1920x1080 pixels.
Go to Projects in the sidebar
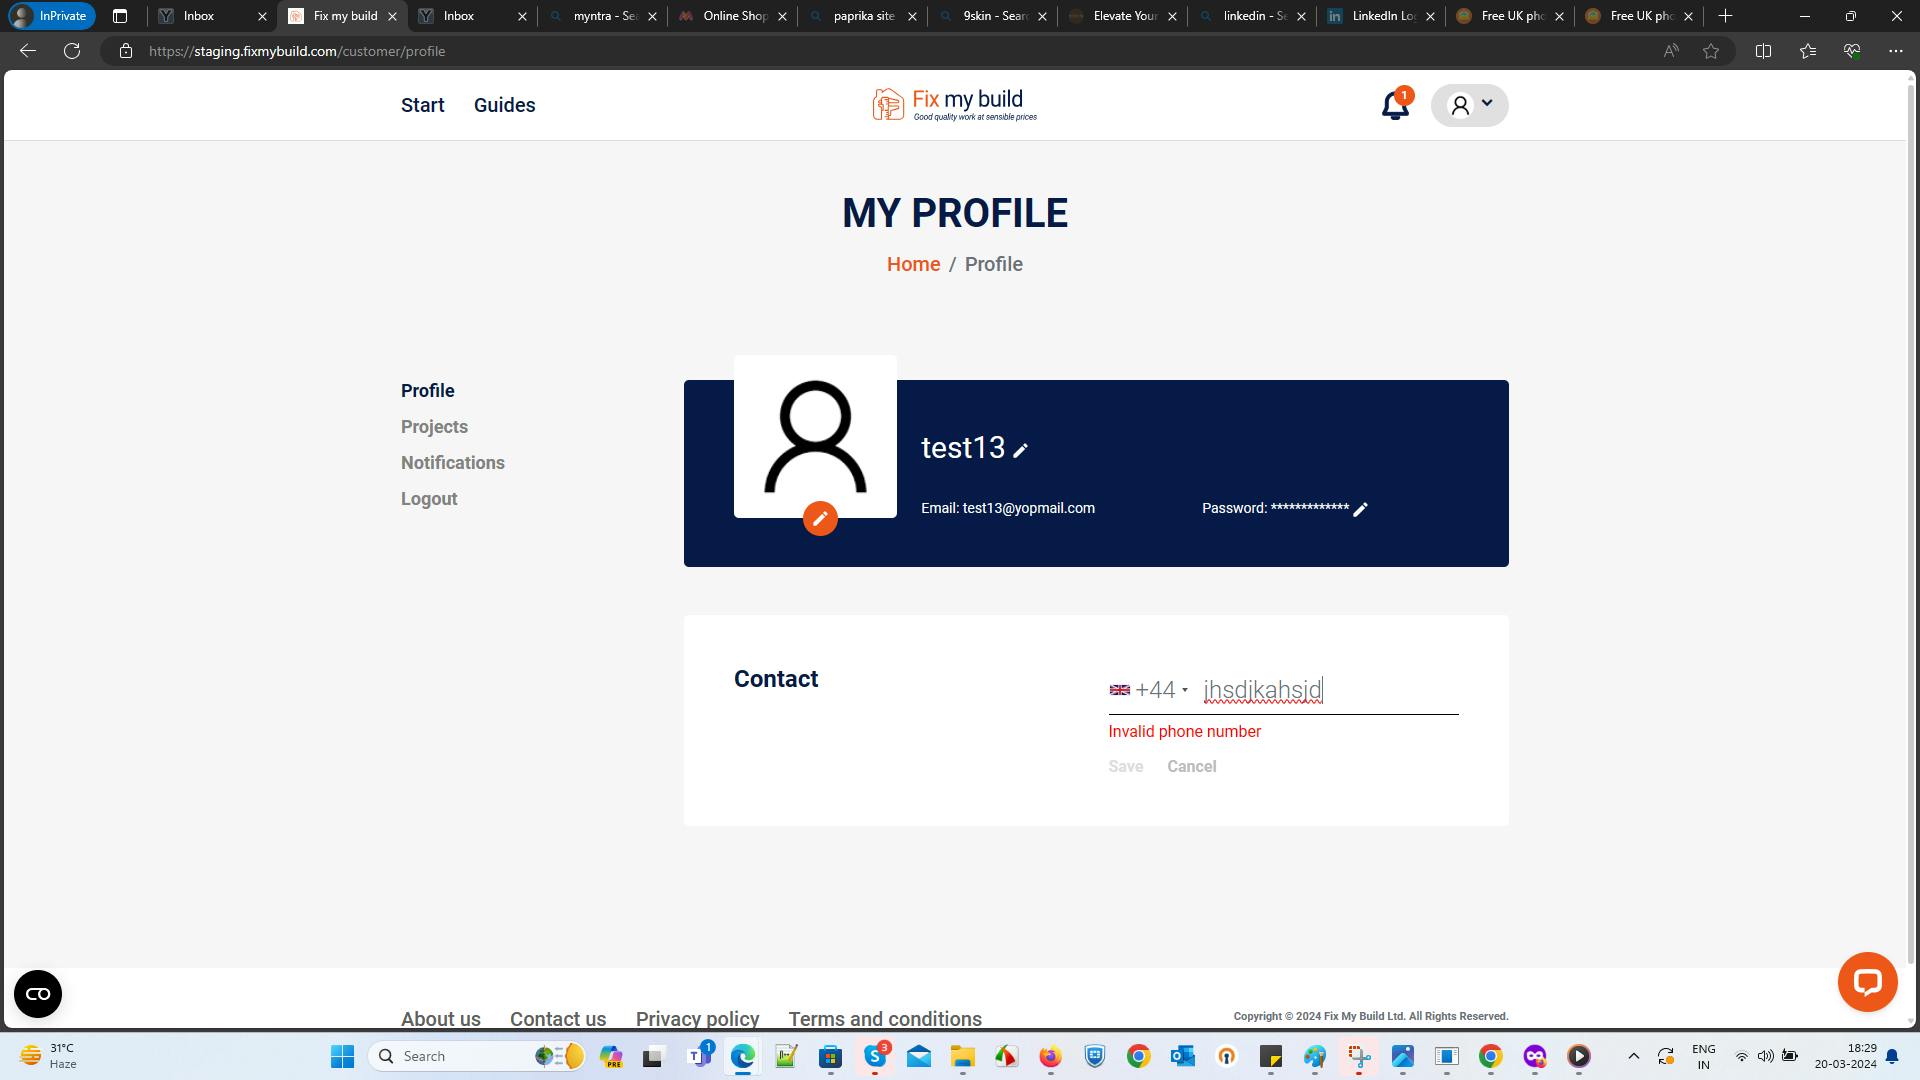[x=434, y=427]
